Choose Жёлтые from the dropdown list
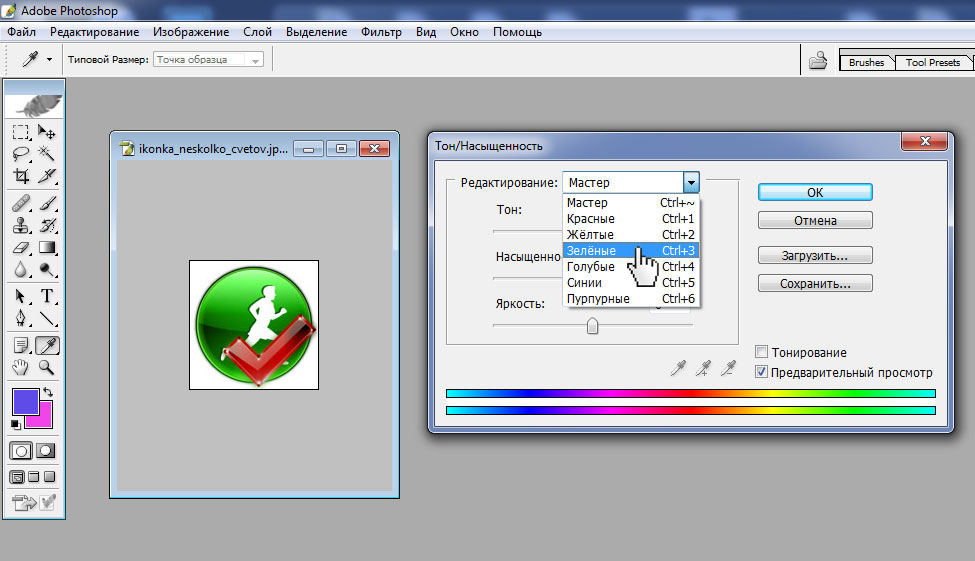The height and width of the screenshot is (561, 975). point(631,234)
